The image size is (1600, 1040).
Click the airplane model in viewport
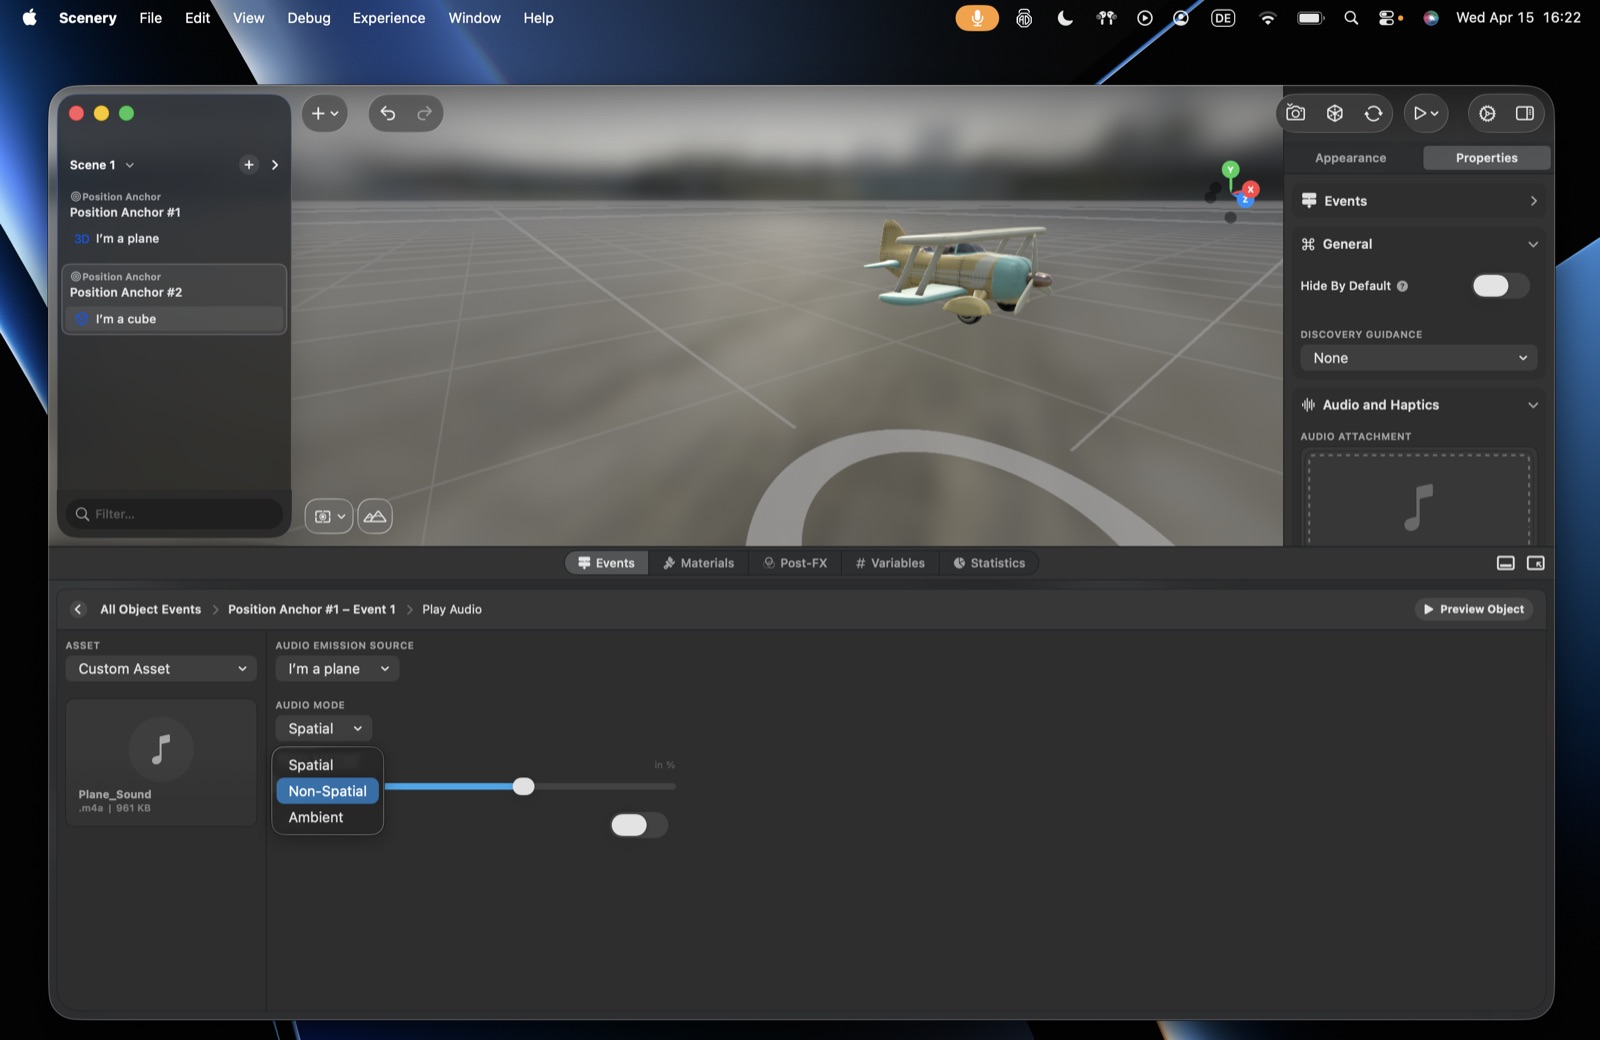coord(960,270)
